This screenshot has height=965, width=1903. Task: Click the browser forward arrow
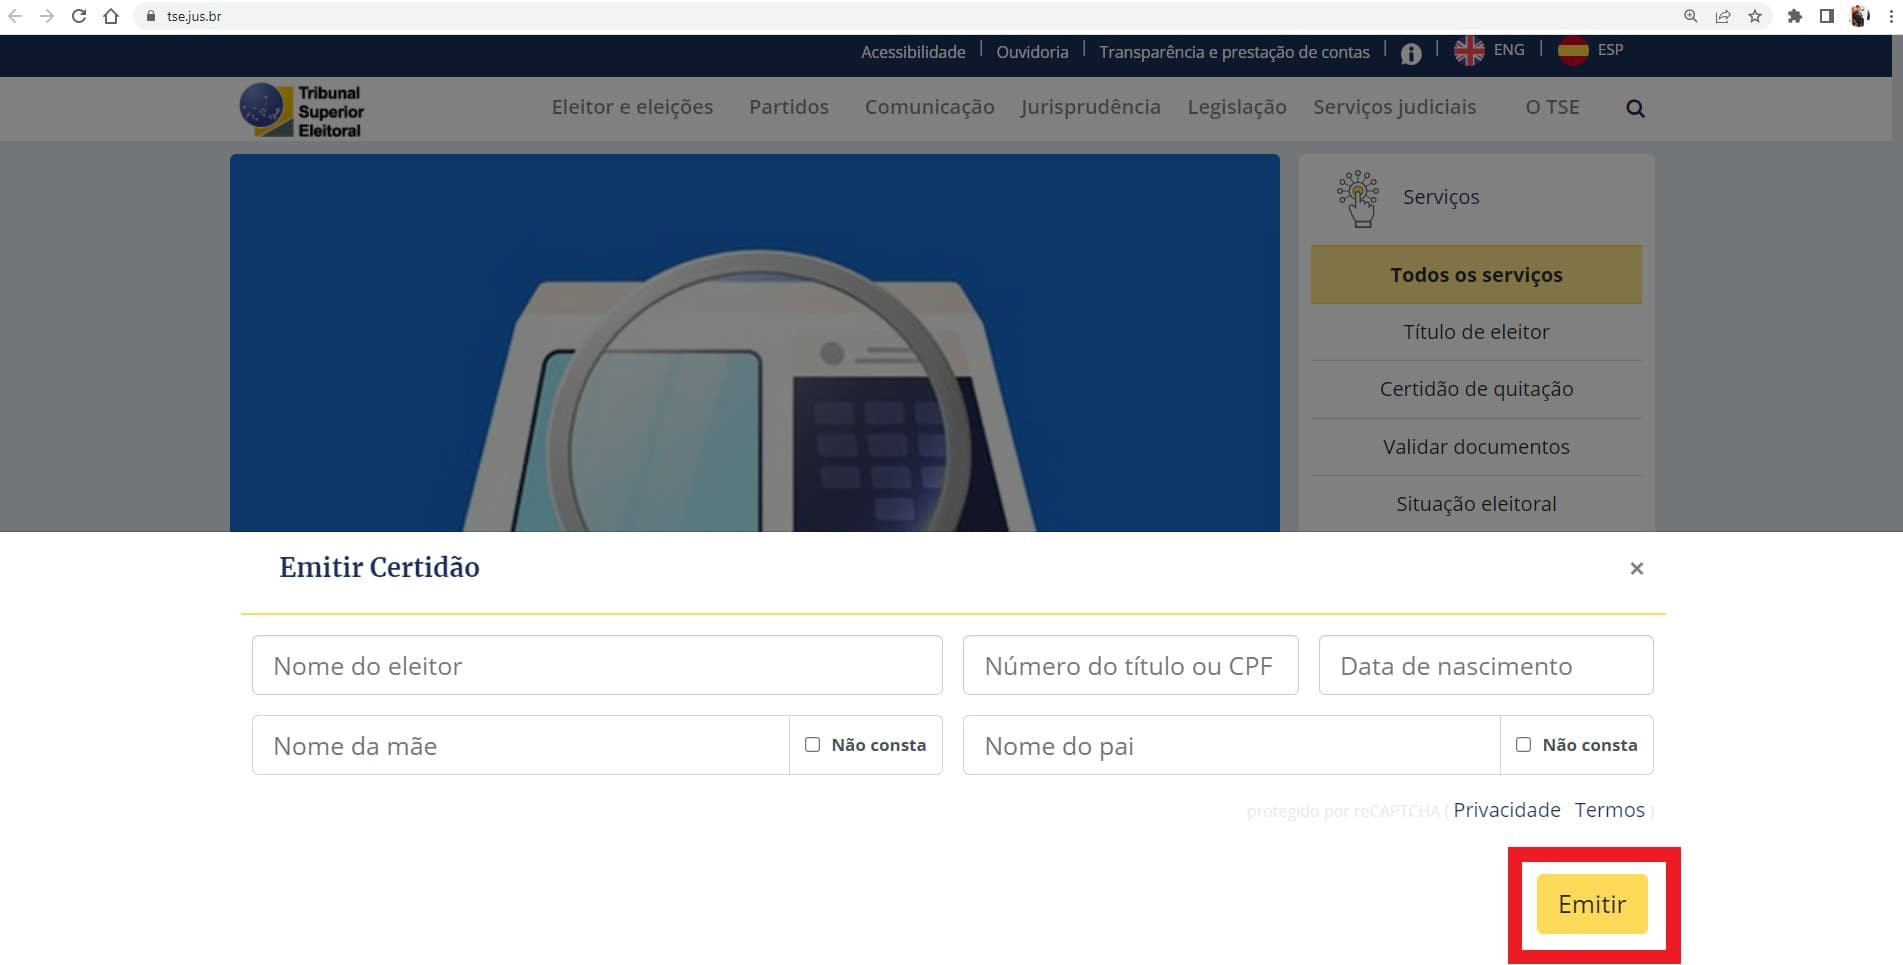pos(46,16)
